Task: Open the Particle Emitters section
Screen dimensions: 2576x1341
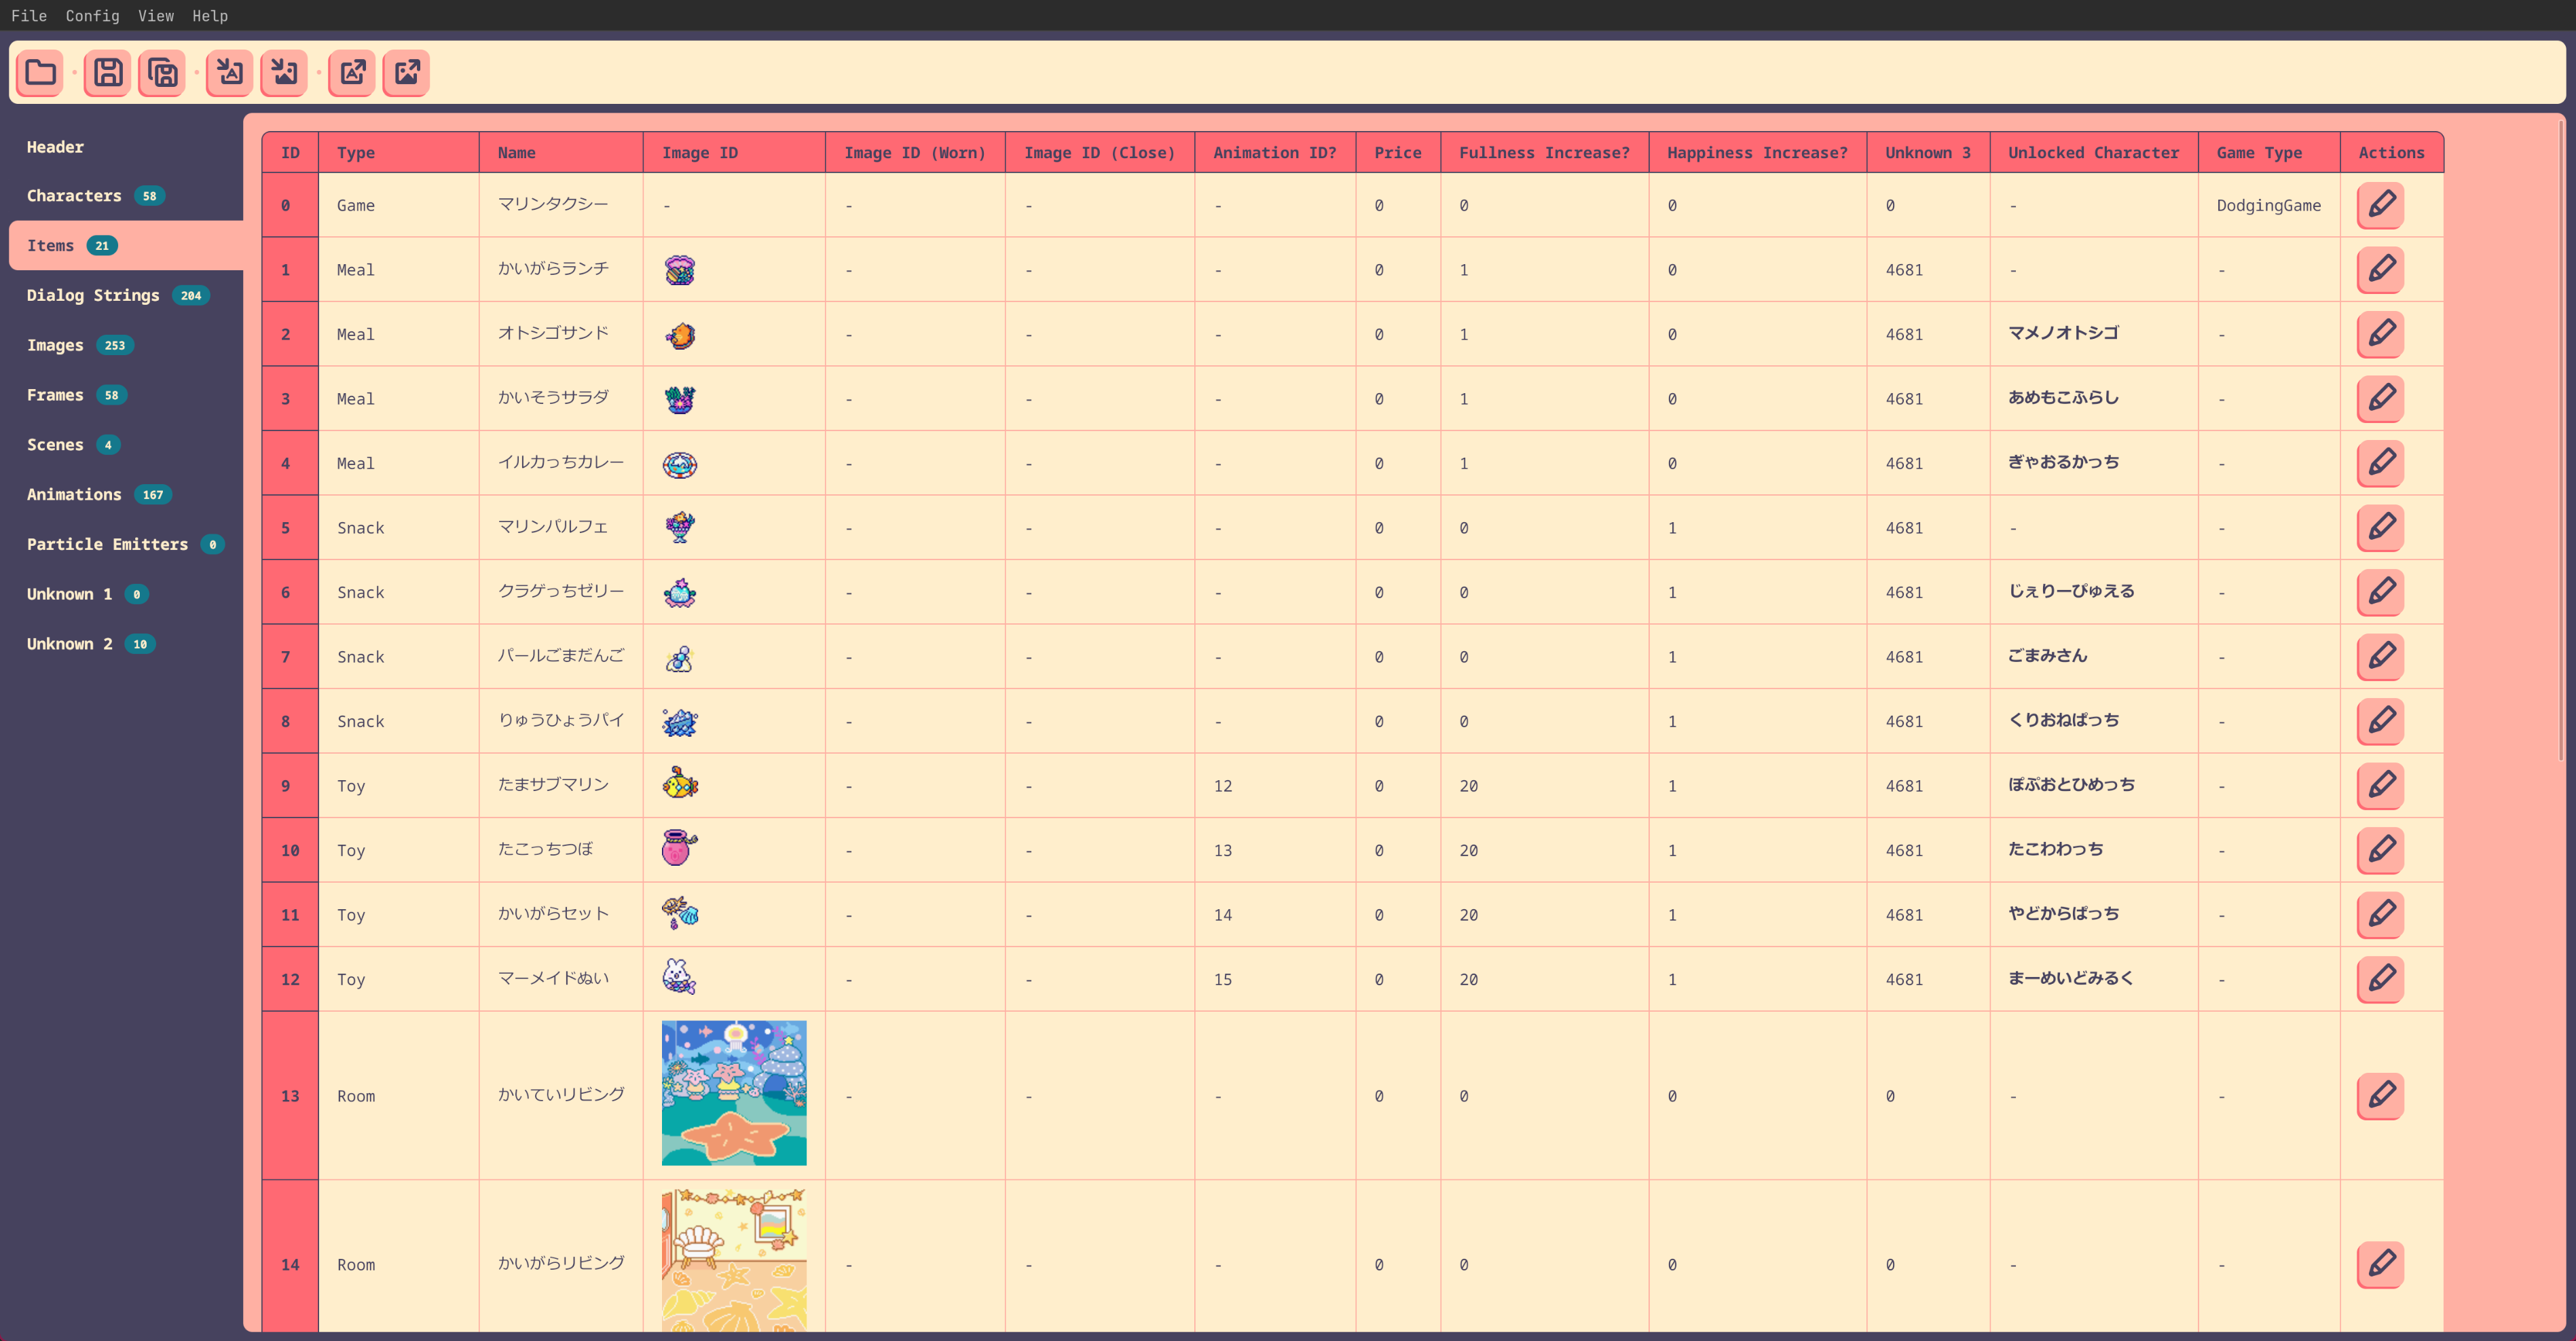Action: 126,544
